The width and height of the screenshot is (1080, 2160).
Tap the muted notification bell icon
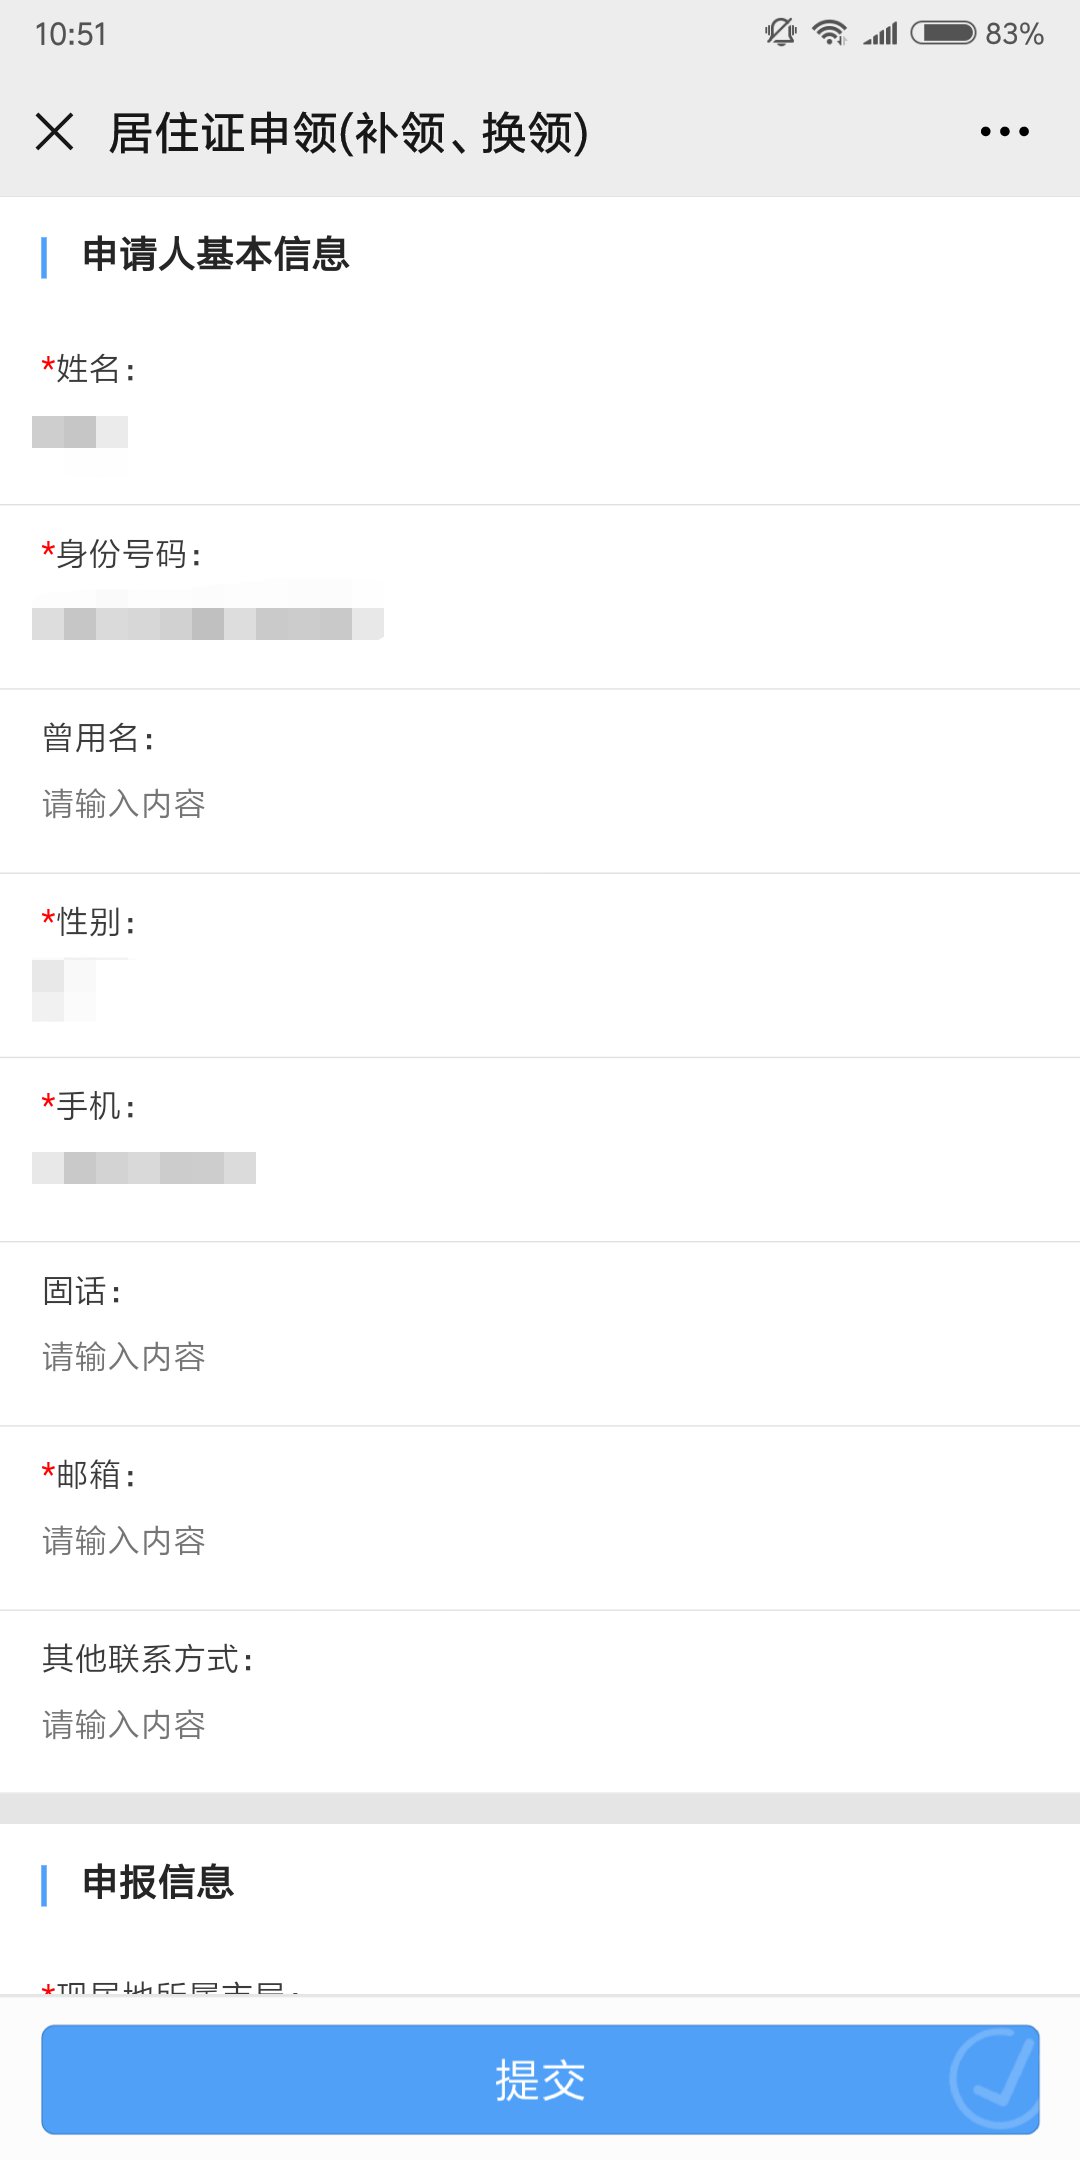pos(780,33)
